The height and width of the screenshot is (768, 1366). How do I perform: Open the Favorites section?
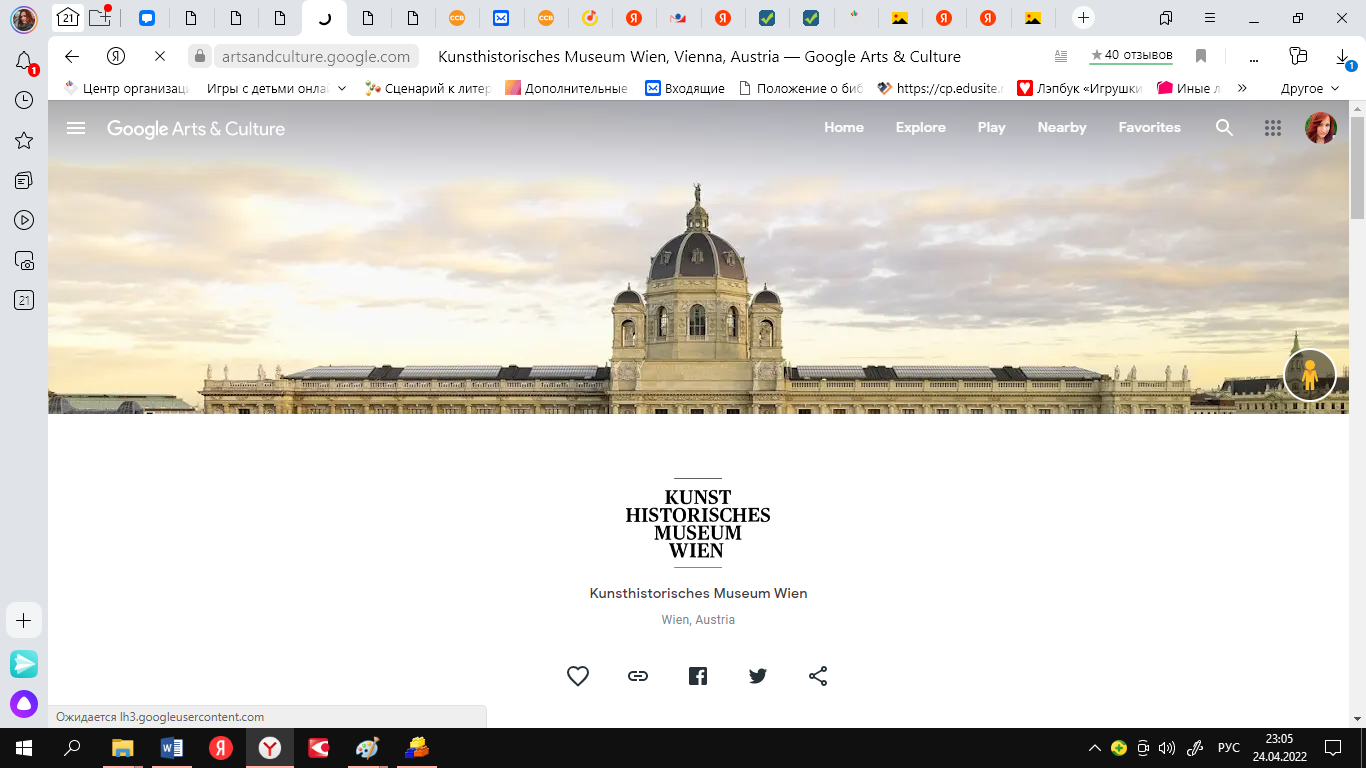tap(1150, 127)
